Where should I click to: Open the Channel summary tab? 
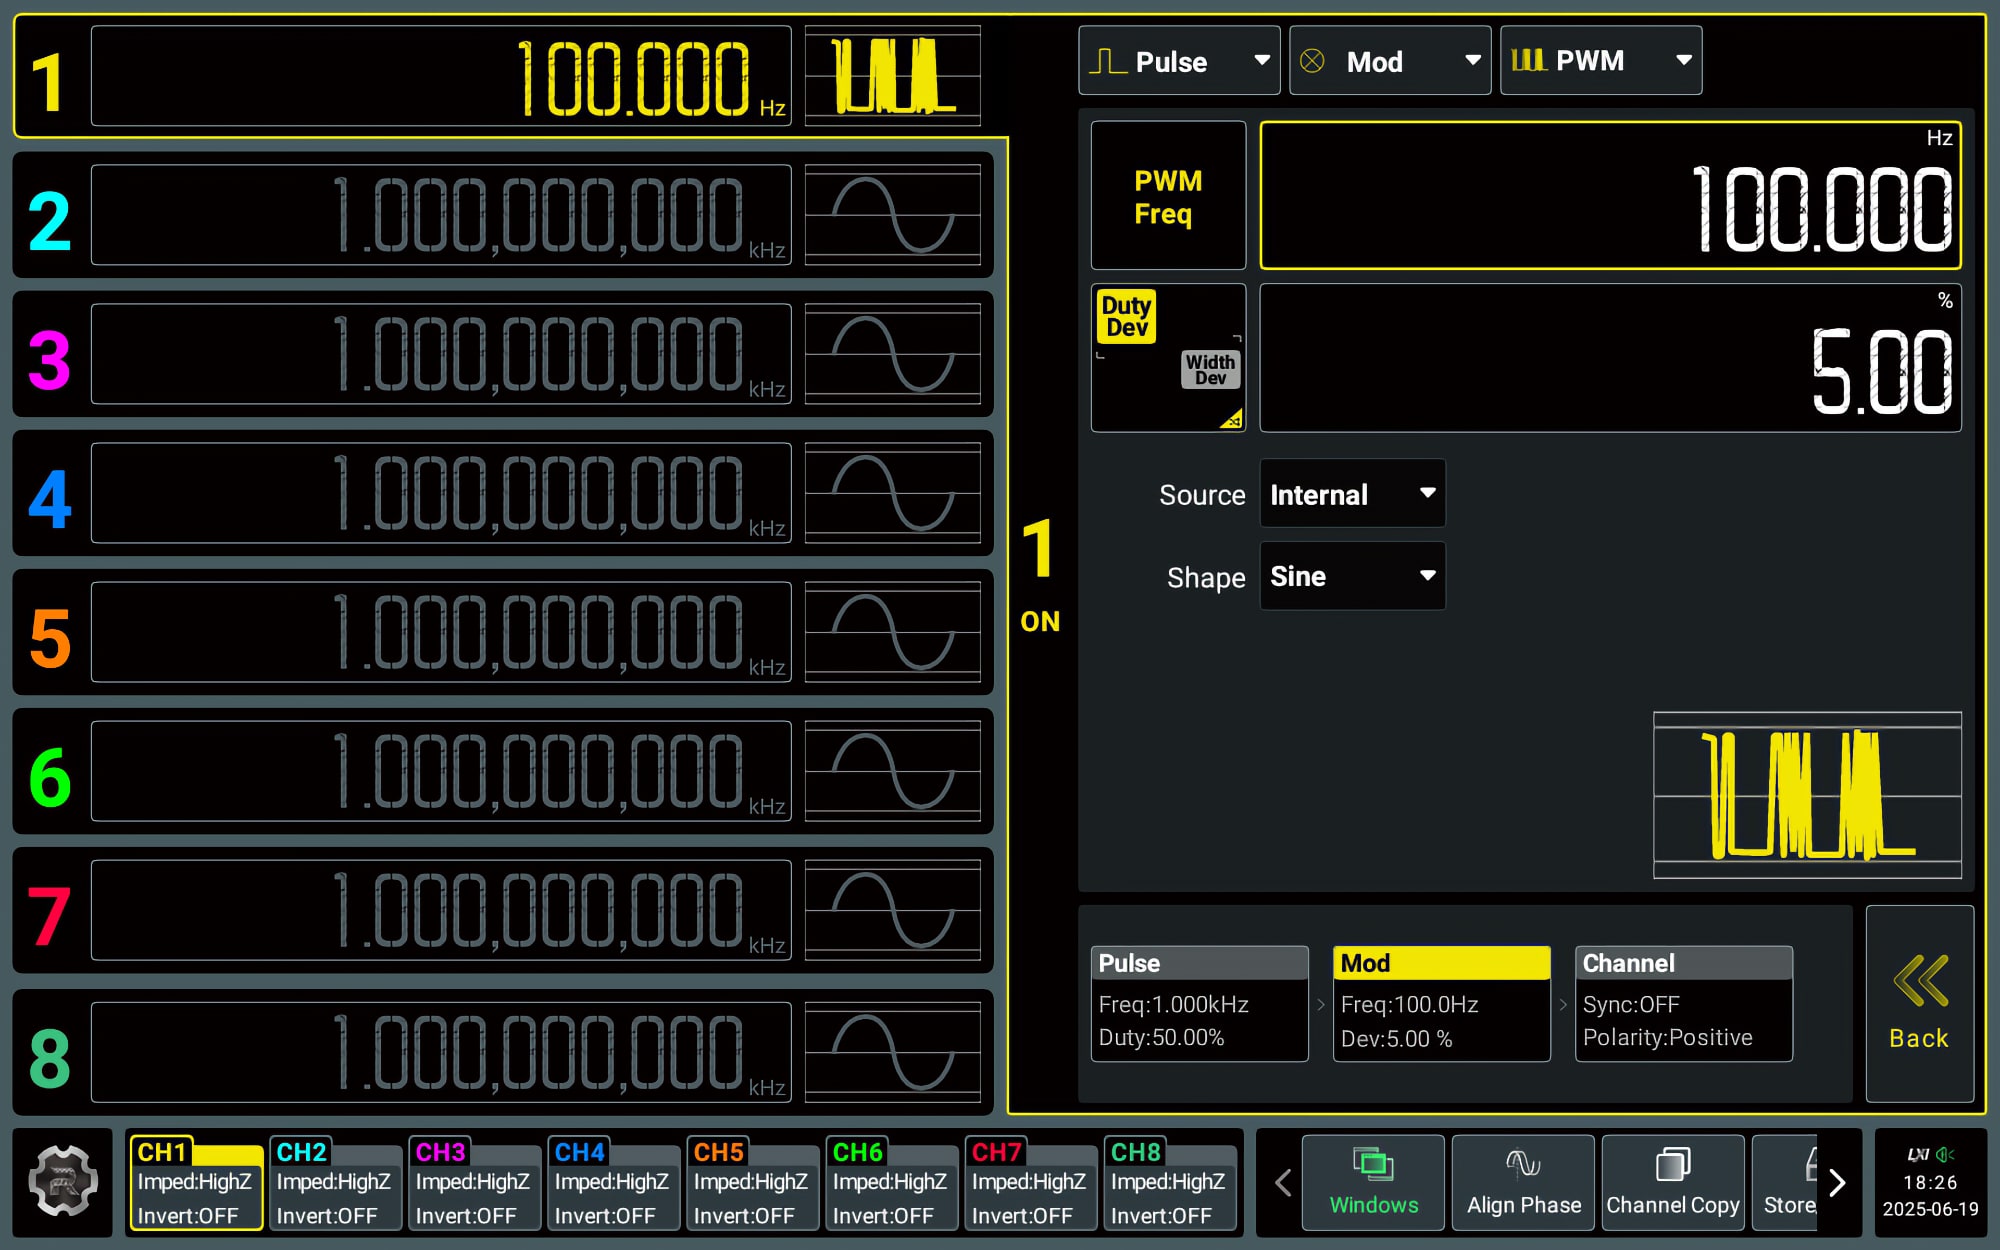[x=1683, y=1003]
